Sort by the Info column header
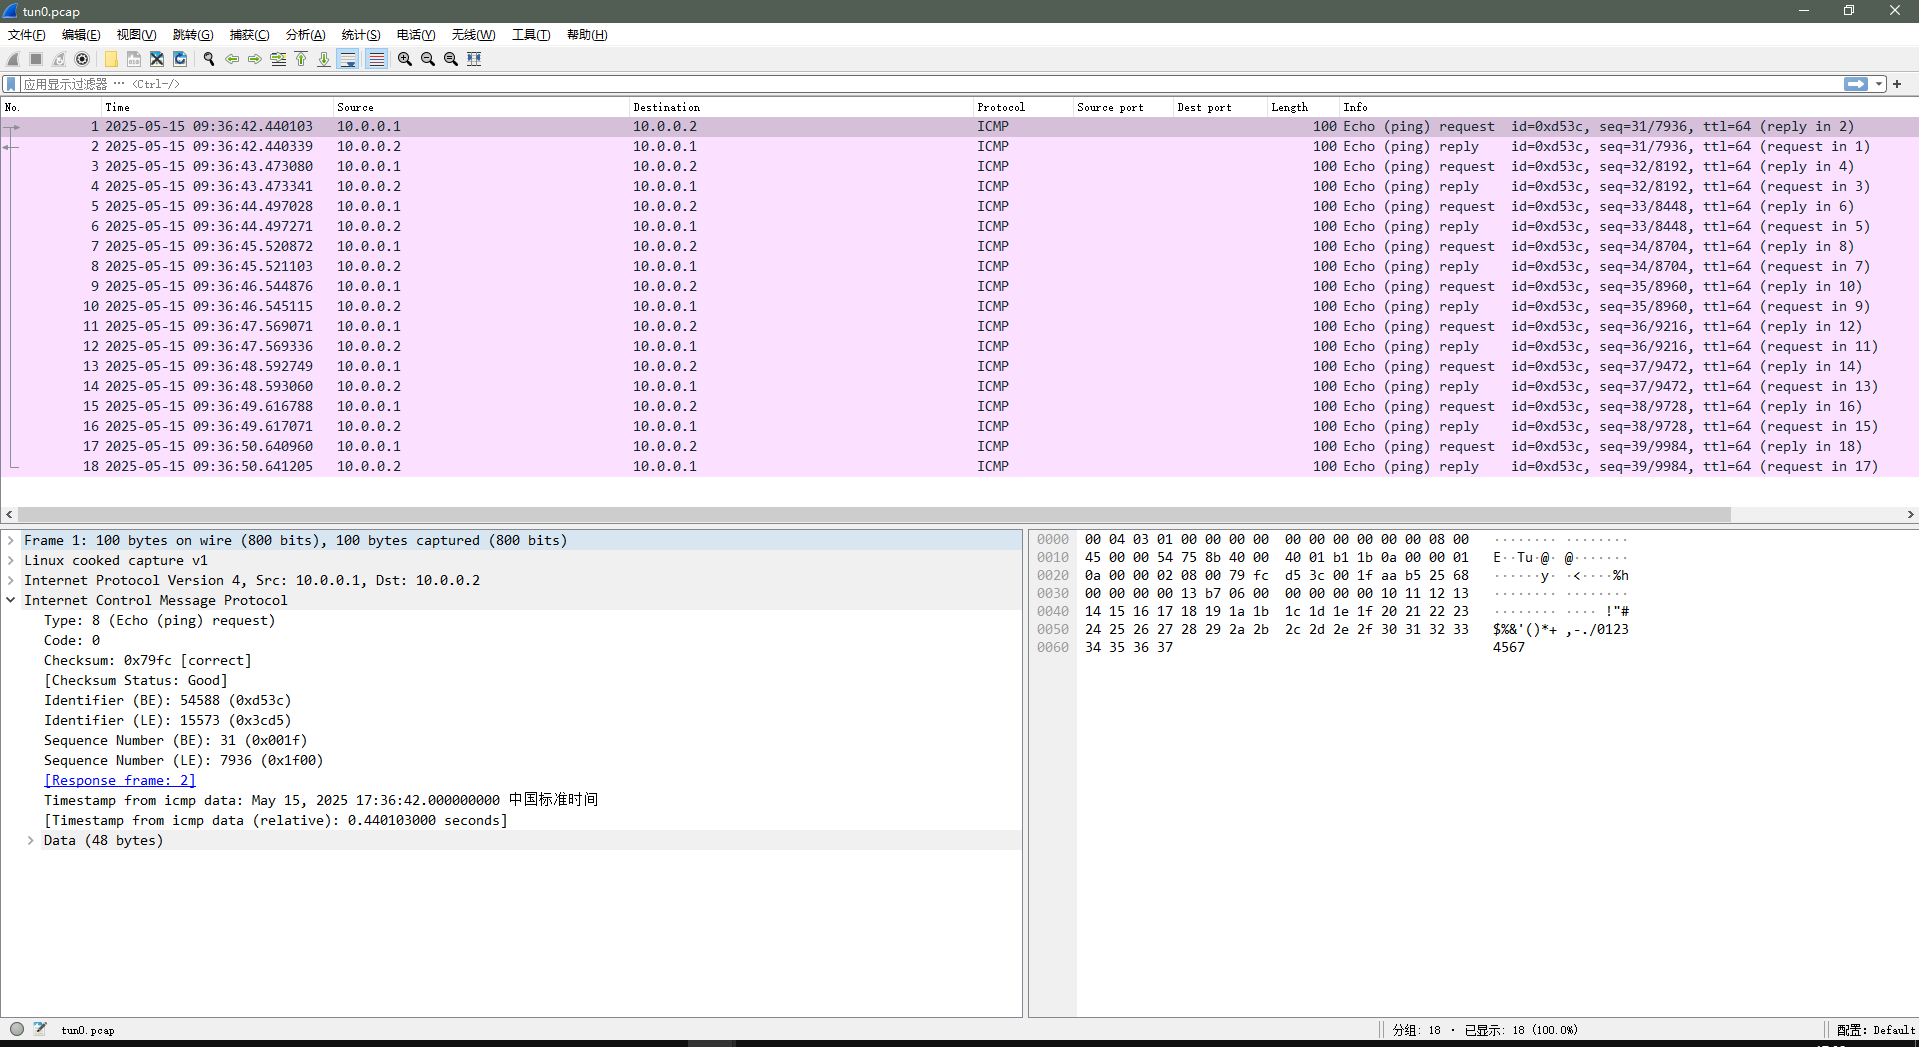The height and width of the screenshot is (1047, 1919). click(x=1628, y=107)
